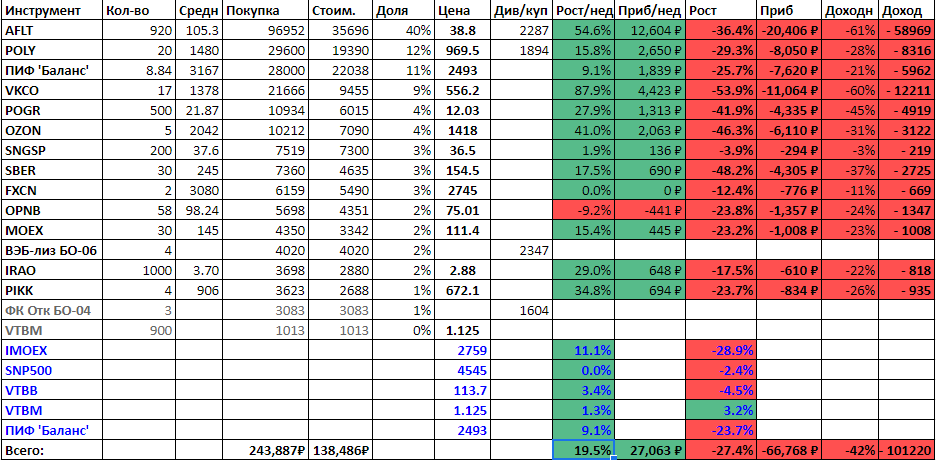Select blue ПИФ 'Баланс' benchmark row name

[x=51, y=430]
